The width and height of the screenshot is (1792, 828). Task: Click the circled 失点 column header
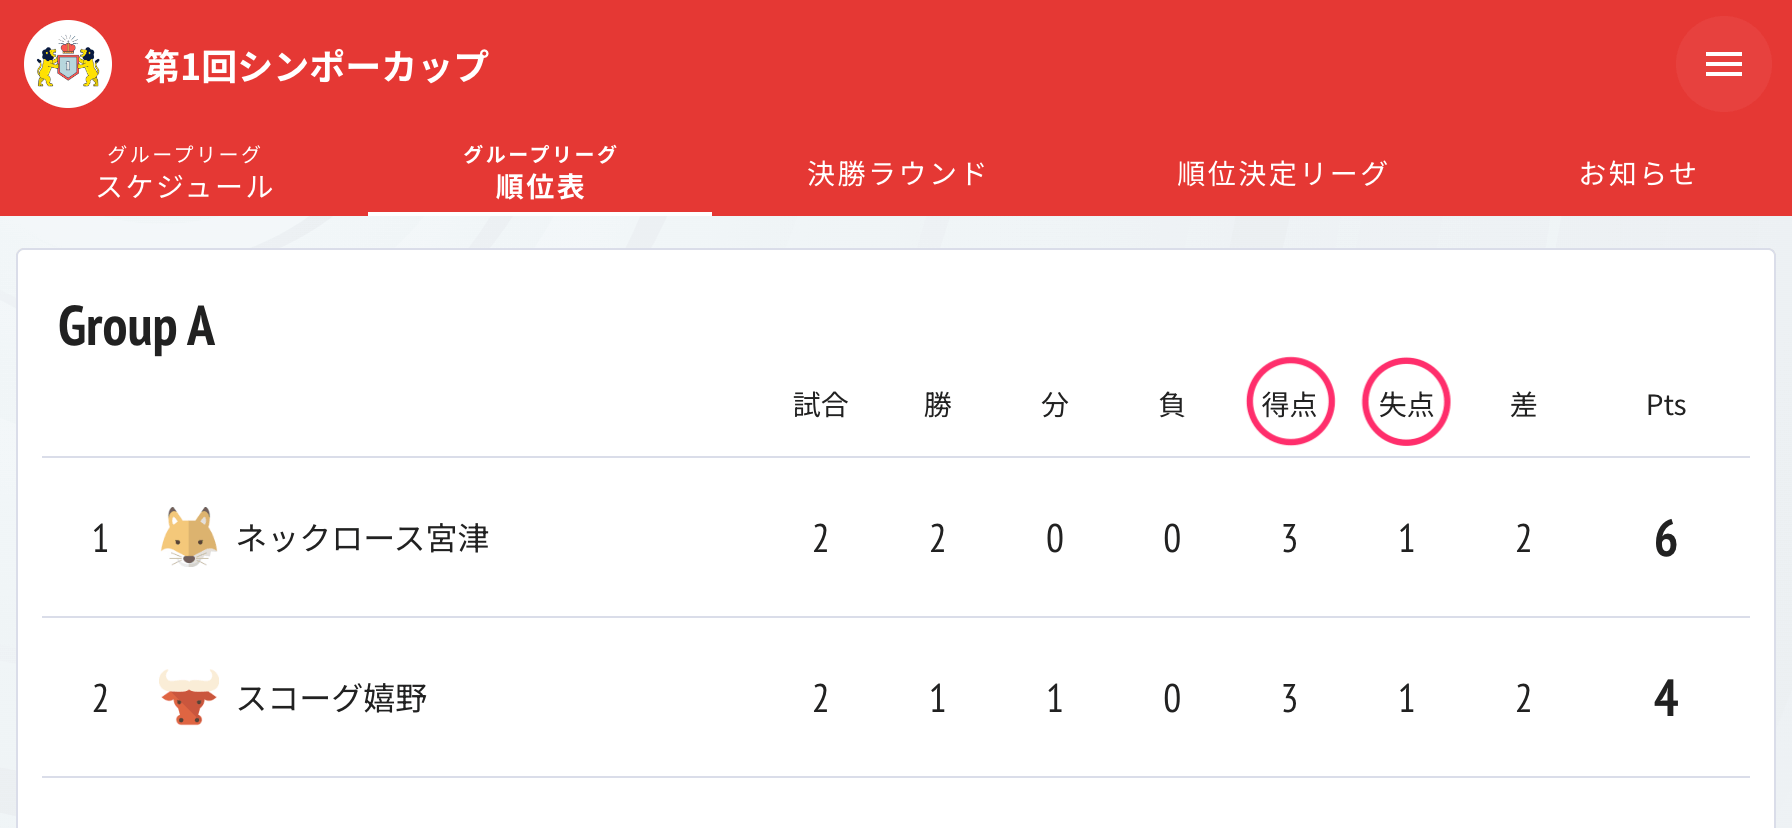pyautogui.click(x=1406, y=403)
